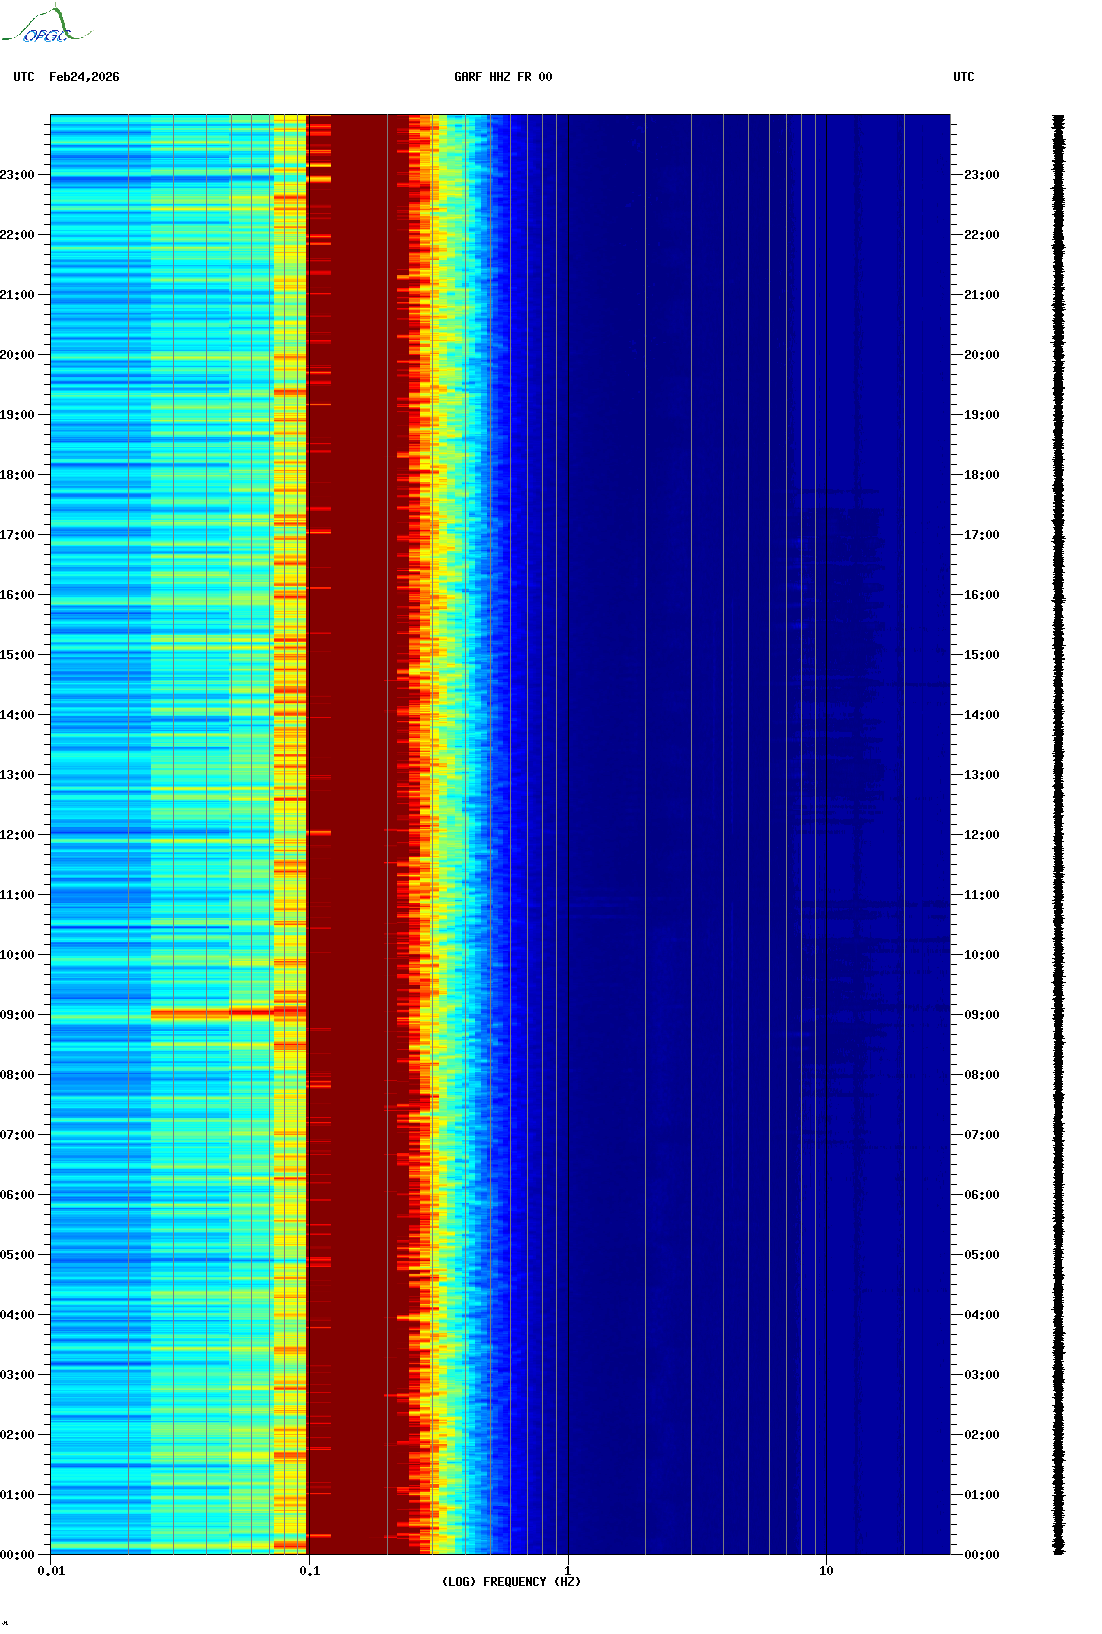Viewport: 1102px width, 1634px height.
Task: Click the 10 Hz frequency axis label
Action: tap(826, 1571)
